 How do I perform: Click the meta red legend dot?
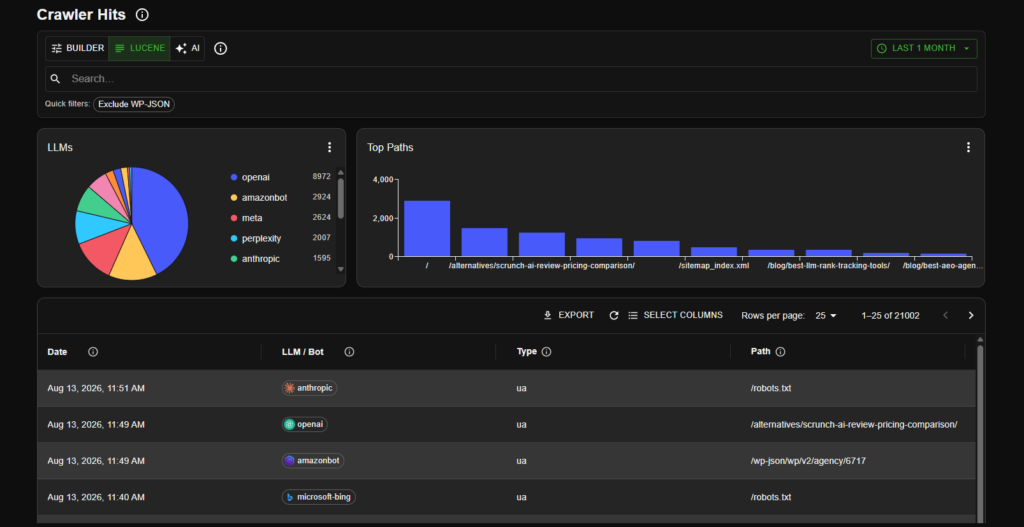(x=234, y=217)
